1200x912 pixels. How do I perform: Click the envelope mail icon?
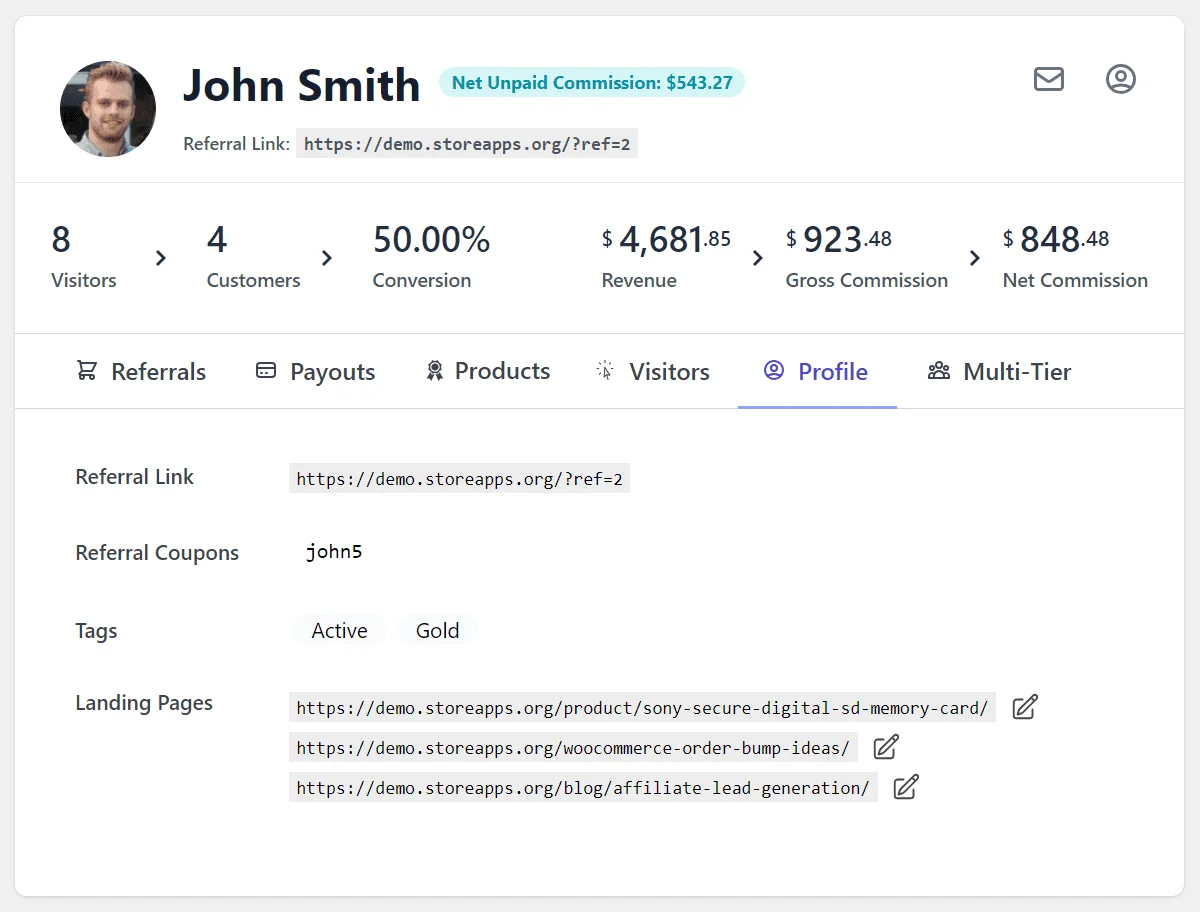[1048, 79]
